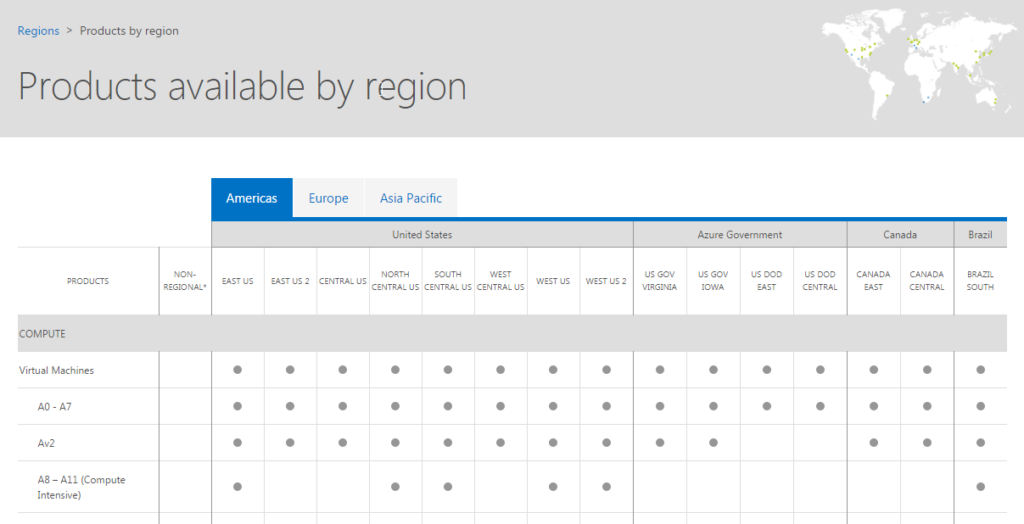Click the WEST US 2 column header
Screen dimensions: 1024x524
(x=606, y=281)
